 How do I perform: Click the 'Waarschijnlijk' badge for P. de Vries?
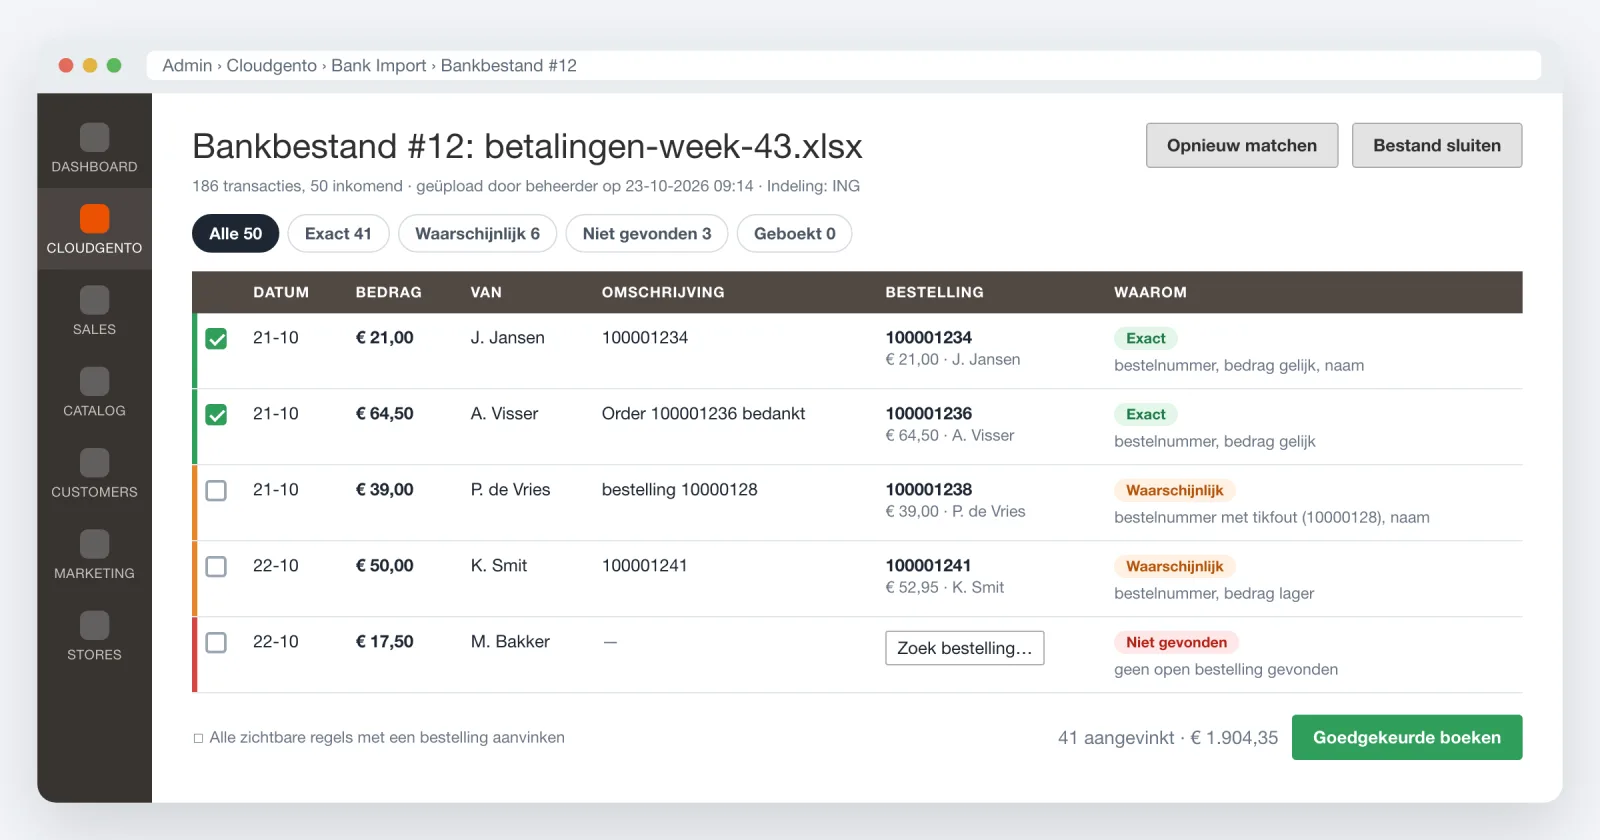click(1175, 490)
